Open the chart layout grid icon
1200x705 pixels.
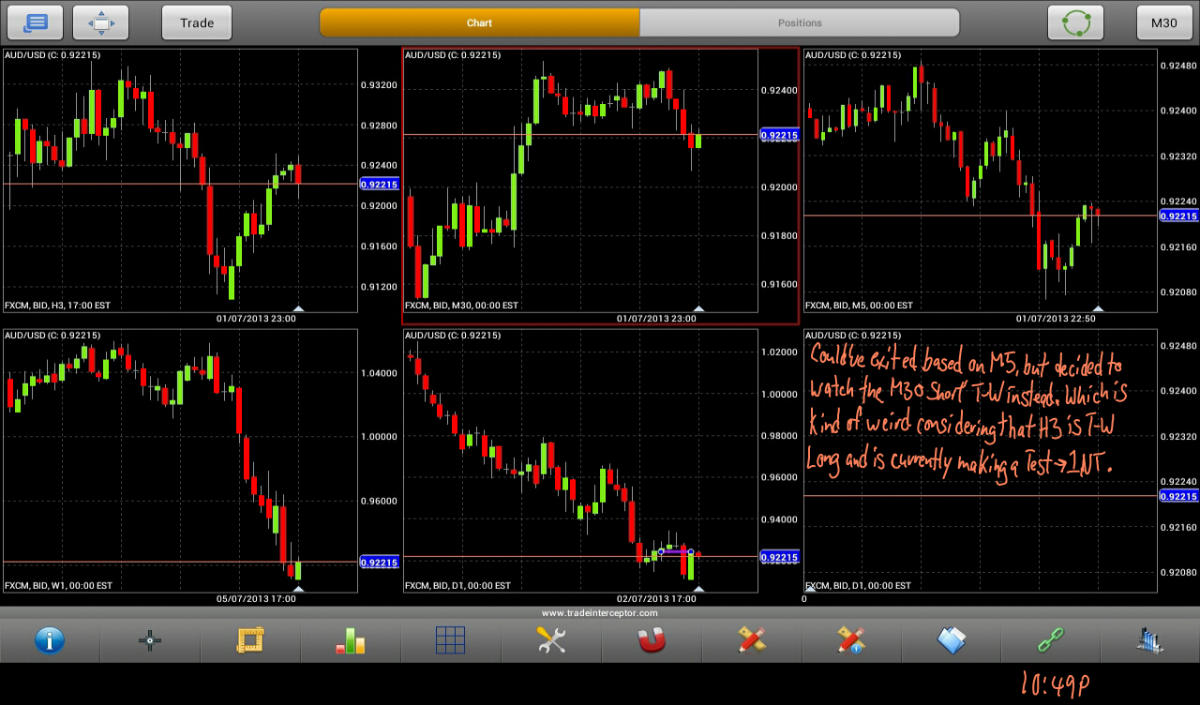coord(450,640)
